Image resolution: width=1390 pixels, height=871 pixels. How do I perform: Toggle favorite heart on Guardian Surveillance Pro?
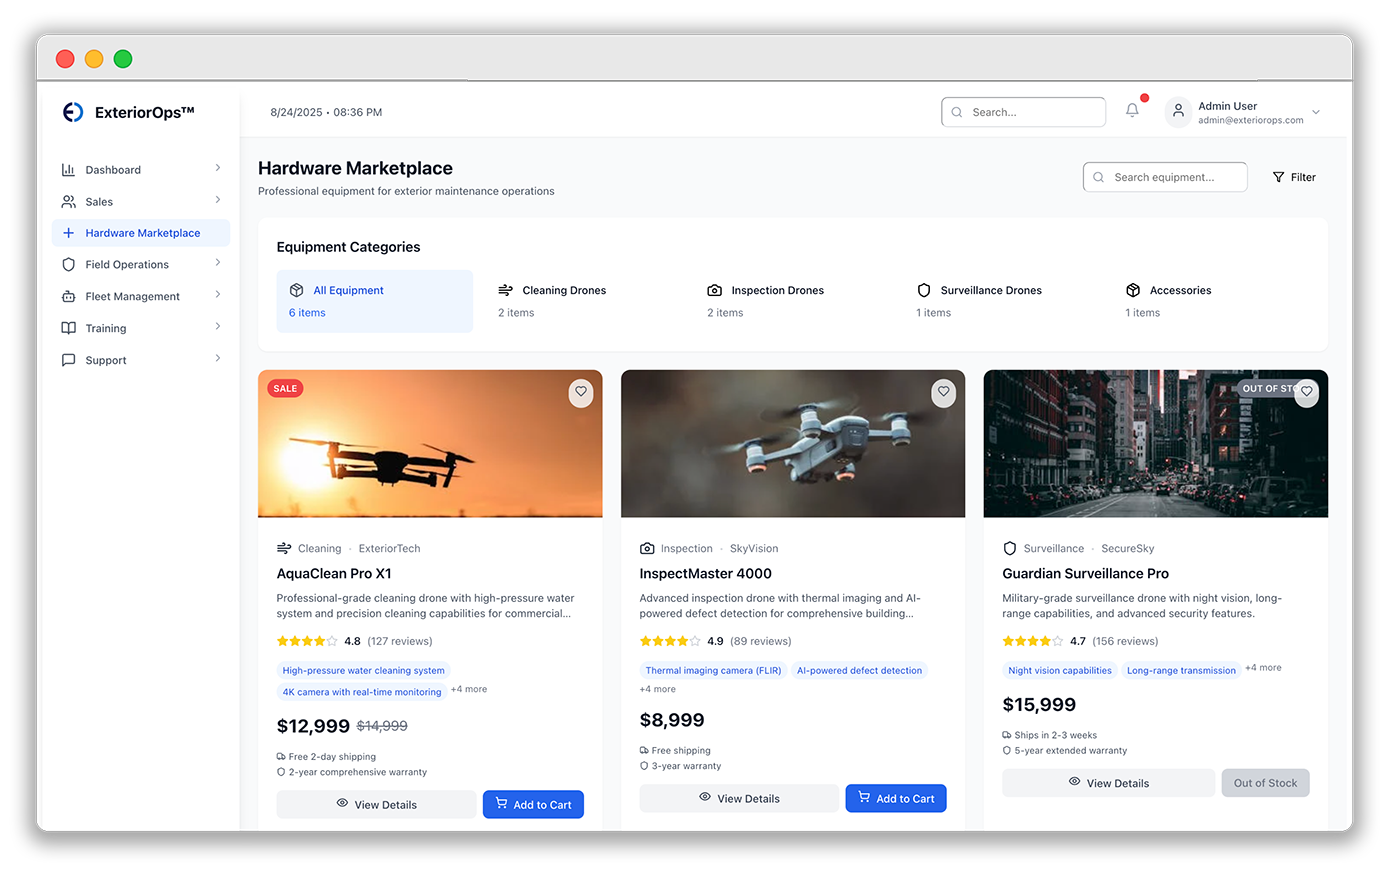click(x=1306, y=392)
